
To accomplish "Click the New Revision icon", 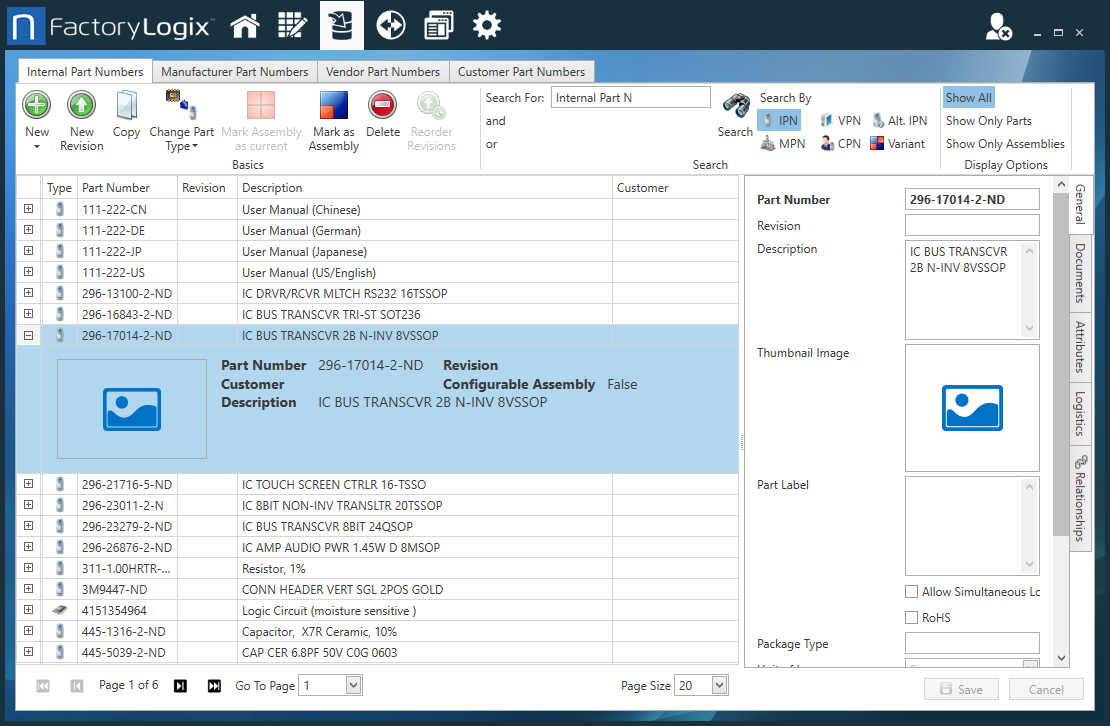I will click(81, 105).
